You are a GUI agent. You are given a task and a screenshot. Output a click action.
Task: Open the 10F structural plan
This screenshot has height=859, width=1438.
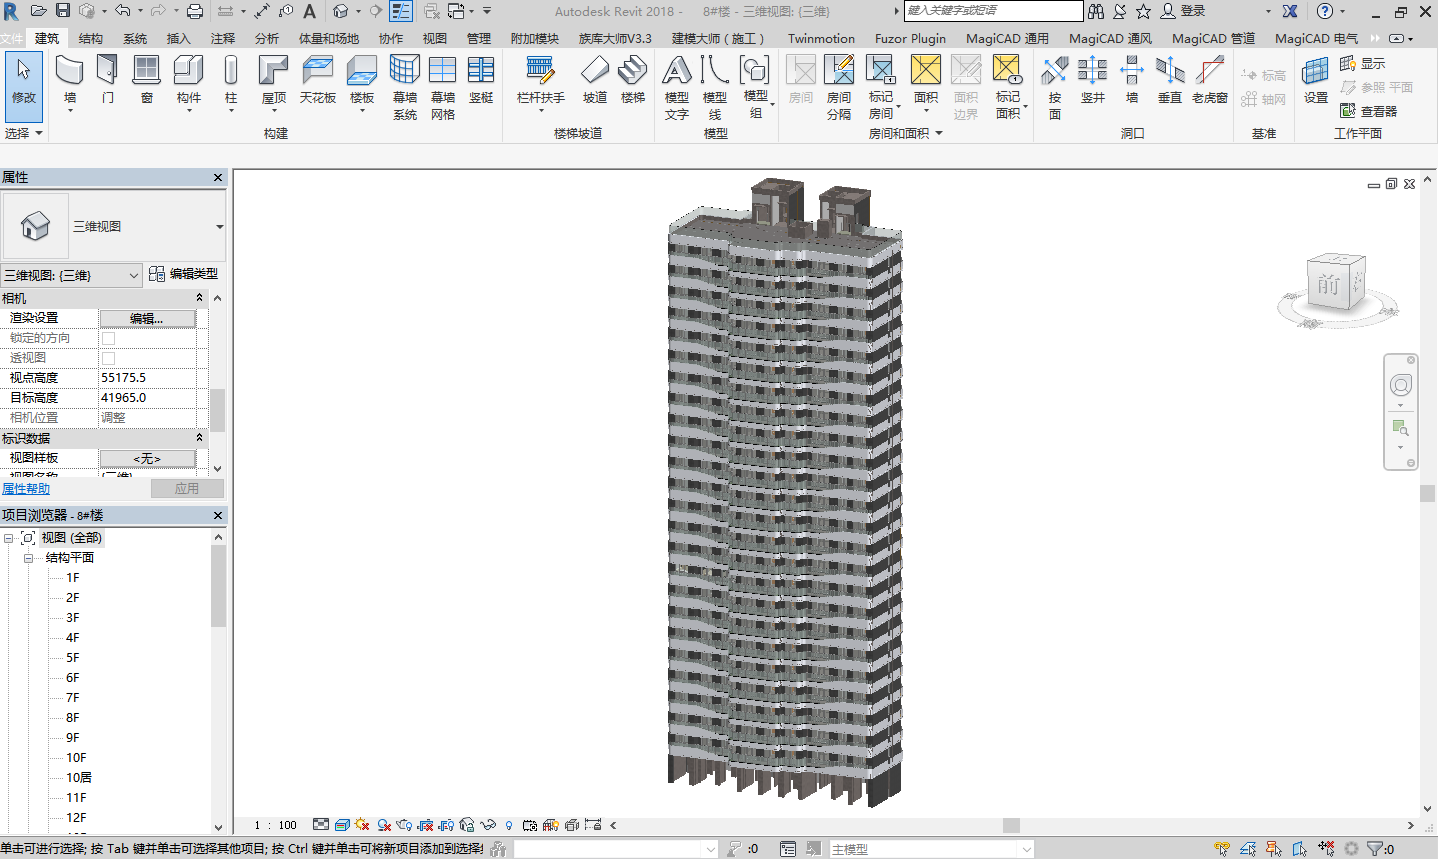coord(76,758)
